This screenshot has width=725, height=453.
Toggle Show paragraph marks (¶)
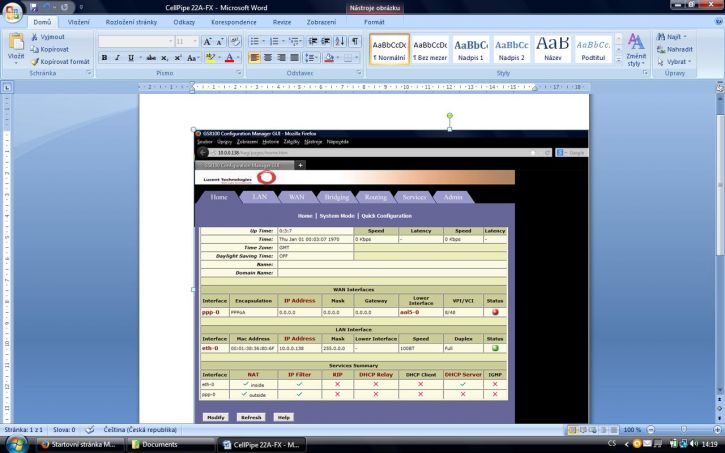tap(355, 42)
